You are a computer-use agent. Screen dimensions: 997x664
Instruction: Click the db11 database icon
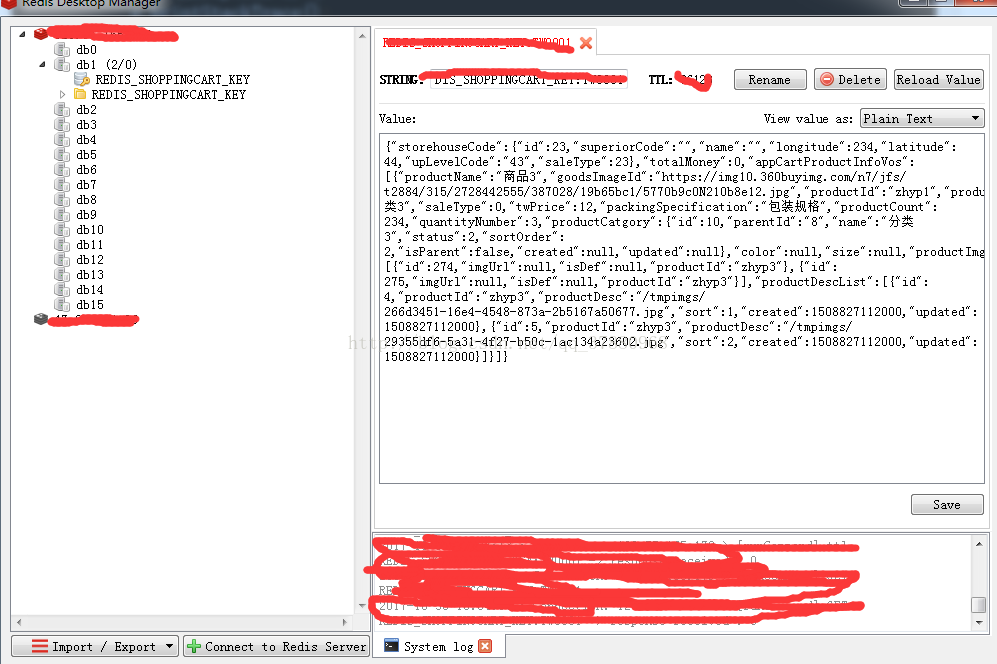[62, 245]
